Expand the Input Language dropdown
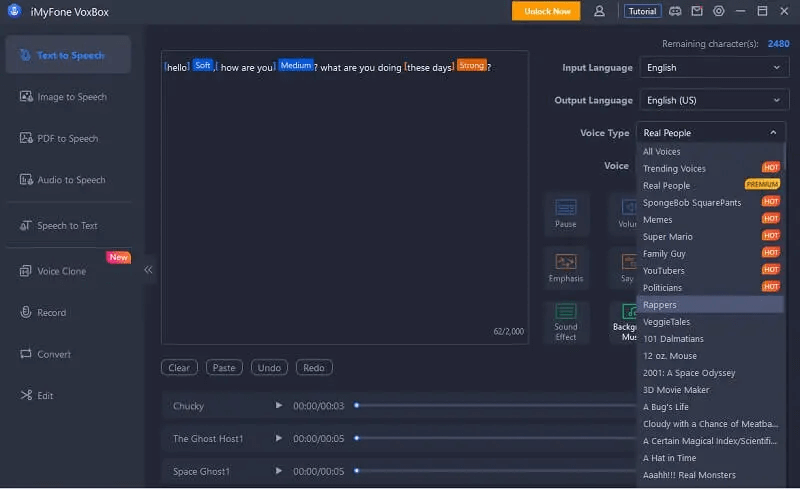The image size is (800, 489). click(x=714, y=67)
